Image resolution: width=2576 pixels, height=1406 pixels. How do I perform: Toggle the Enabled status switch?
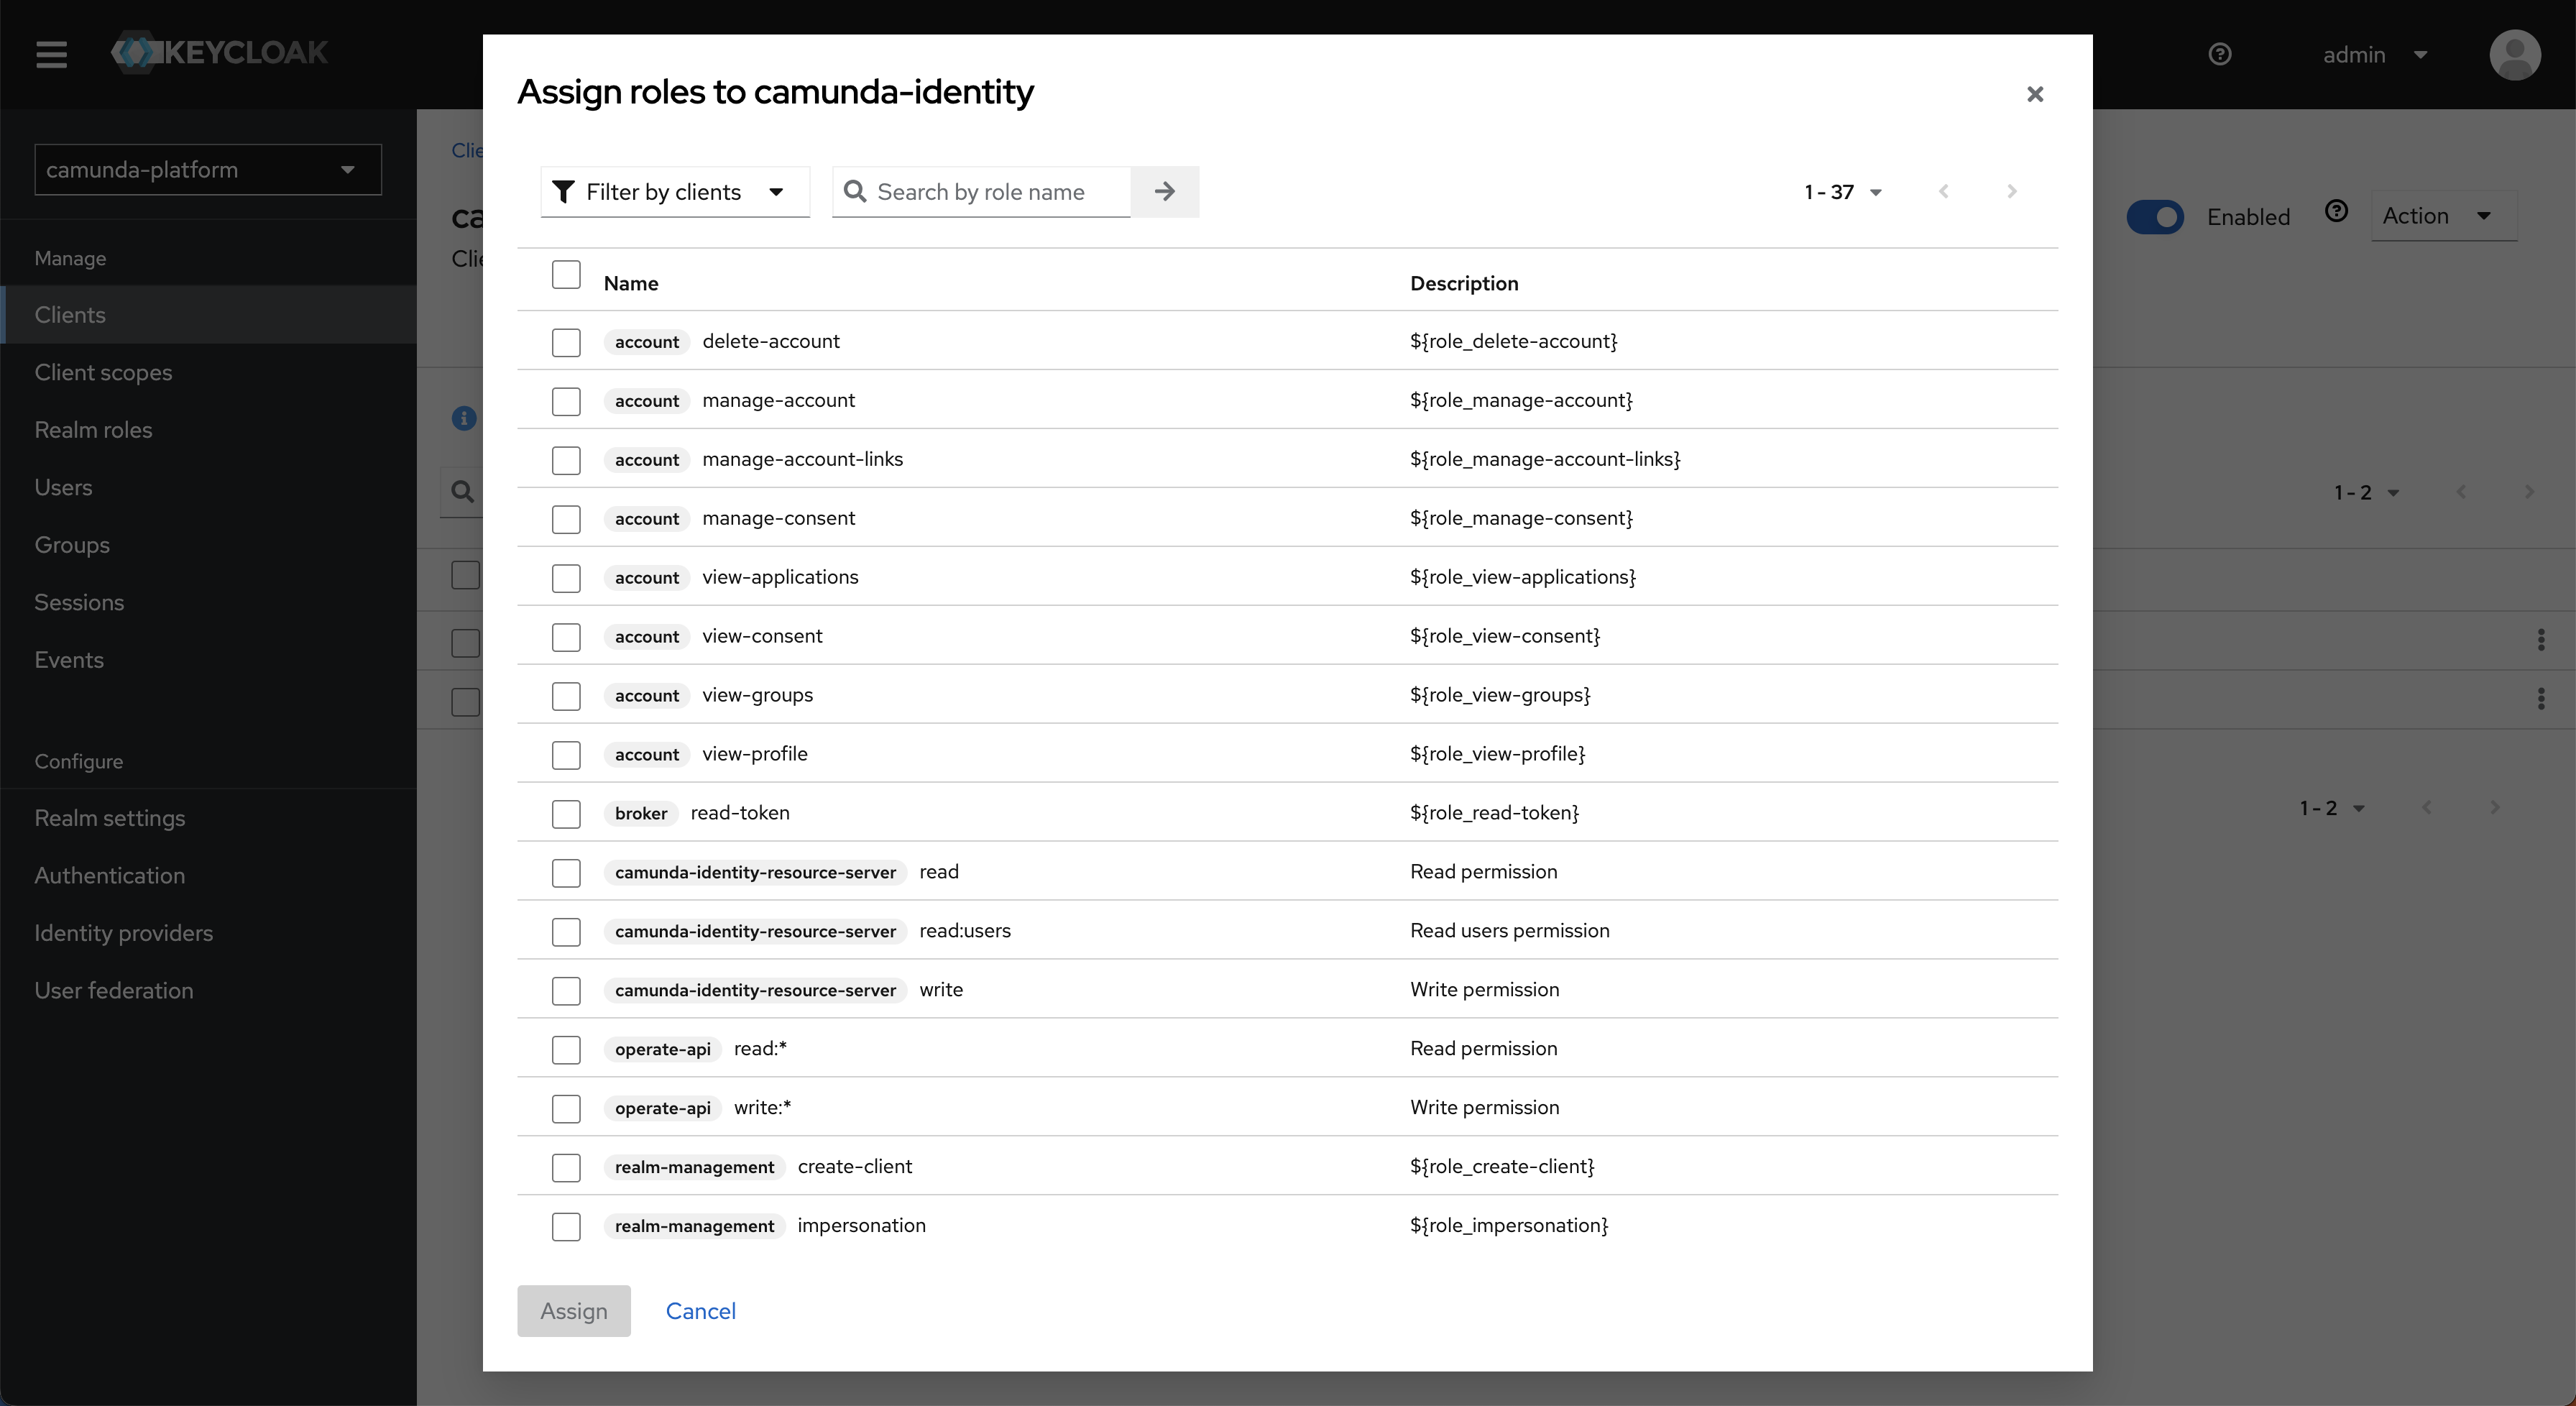pos(2159,216)
